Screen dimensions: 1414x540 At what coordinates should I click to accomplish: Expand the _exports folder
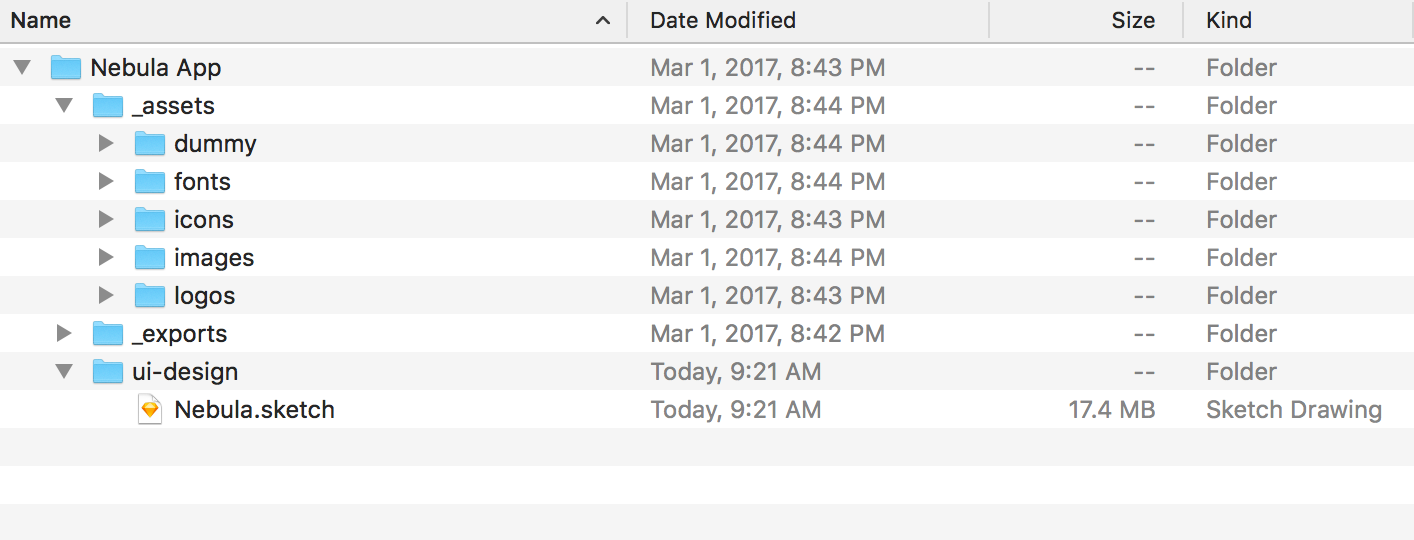click(x=65, y=334)
